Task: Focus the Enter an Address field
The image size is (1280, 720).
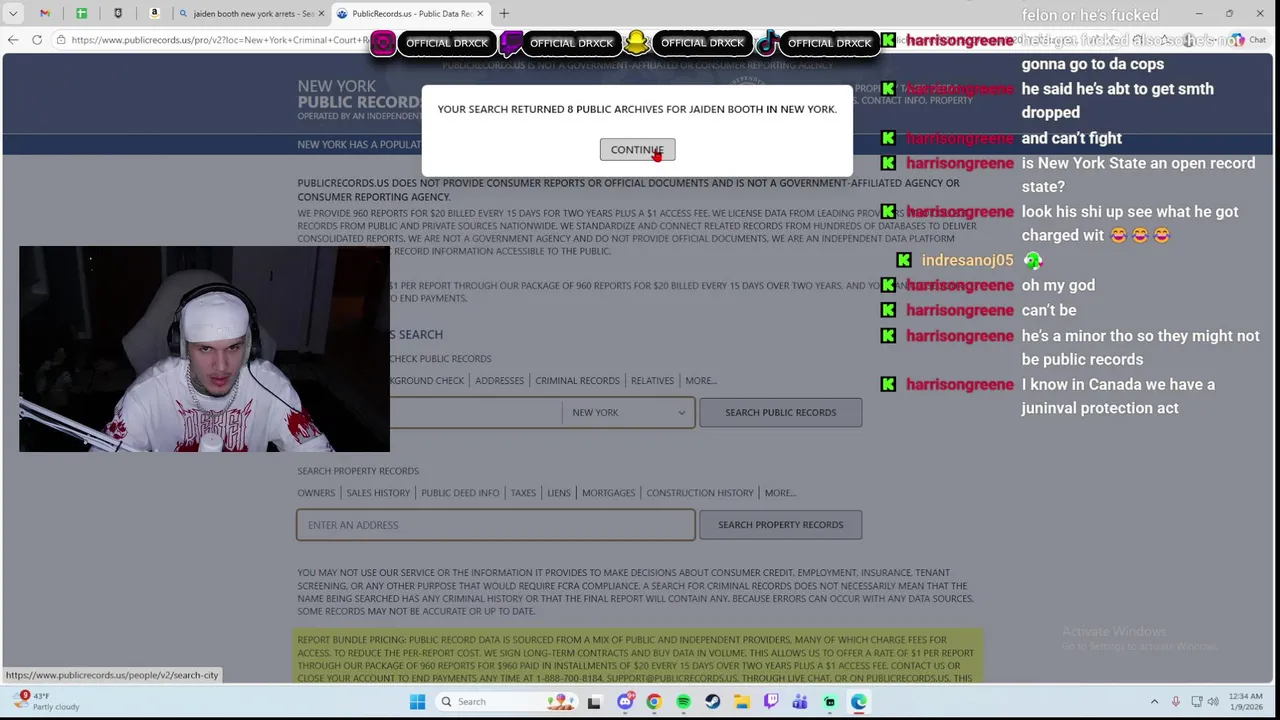Action: point(495,525)
